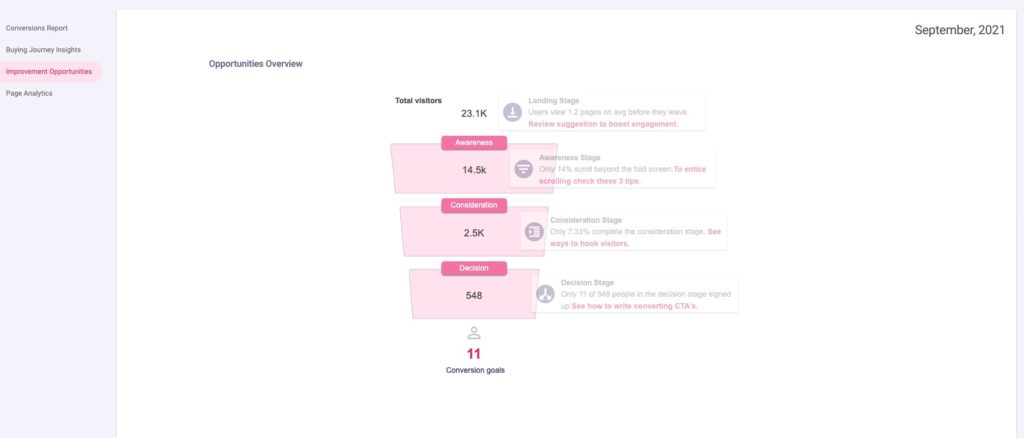Click 'Review suggestion to boost engagement' link
Image resolution: width=1024 pixels, height=438 pixels.
[x=603, y=124]
